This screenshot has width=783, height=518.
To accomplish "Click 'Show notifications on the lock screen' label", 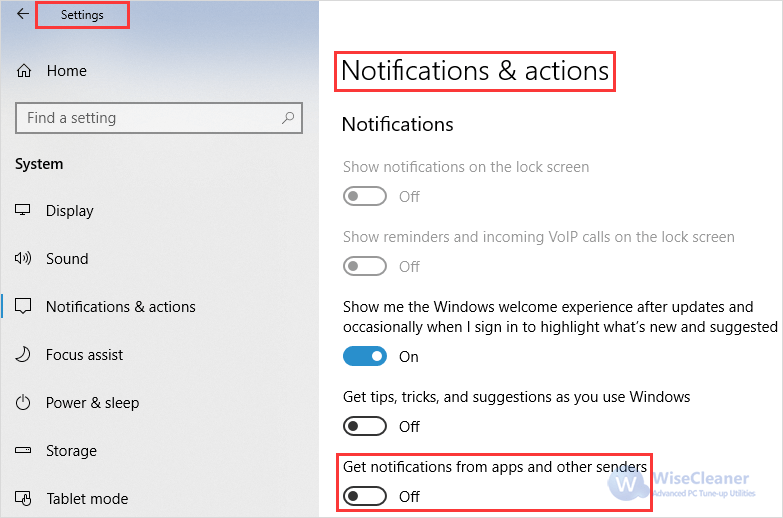I will [466, 167].
